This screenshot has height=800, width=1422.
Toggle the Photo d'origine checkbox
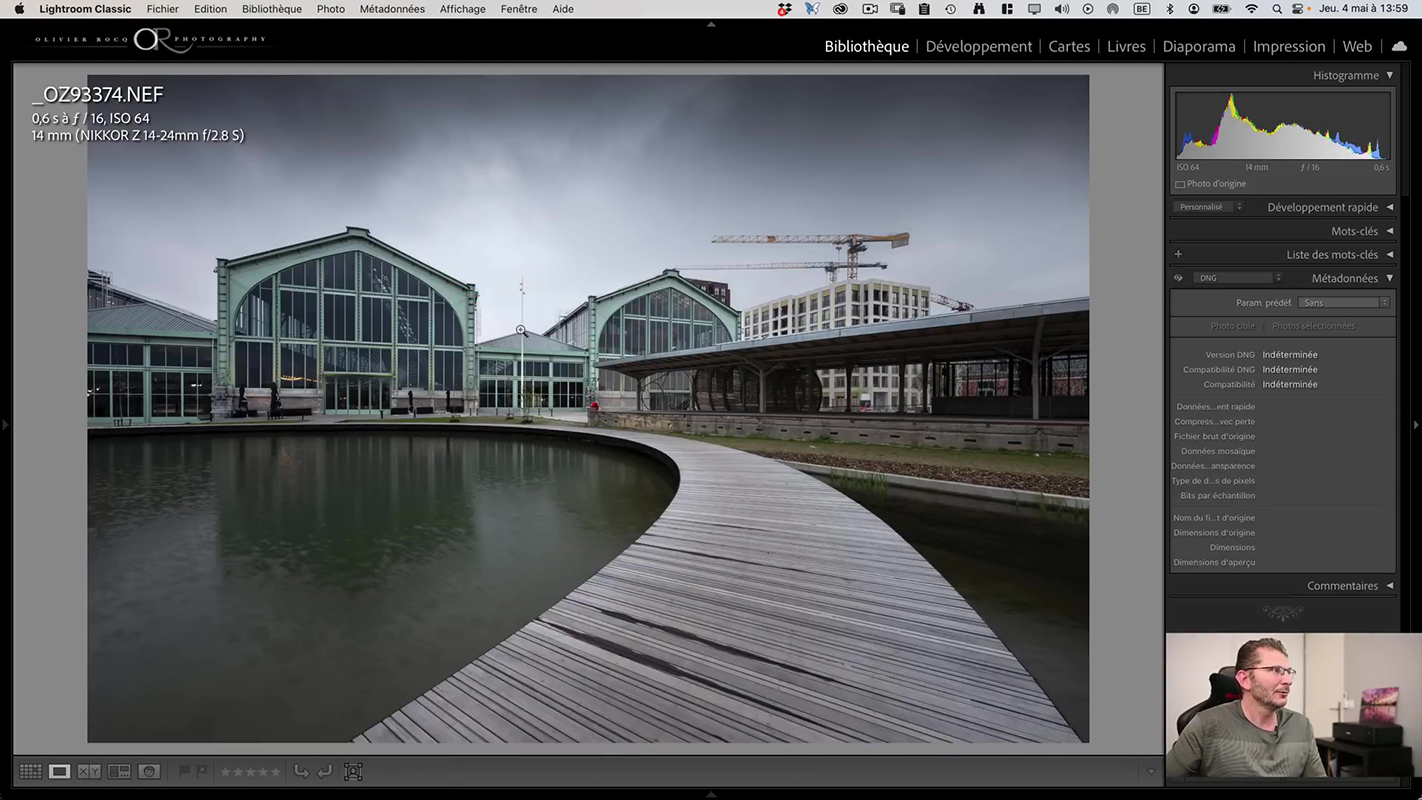[x=1180, y=184]
